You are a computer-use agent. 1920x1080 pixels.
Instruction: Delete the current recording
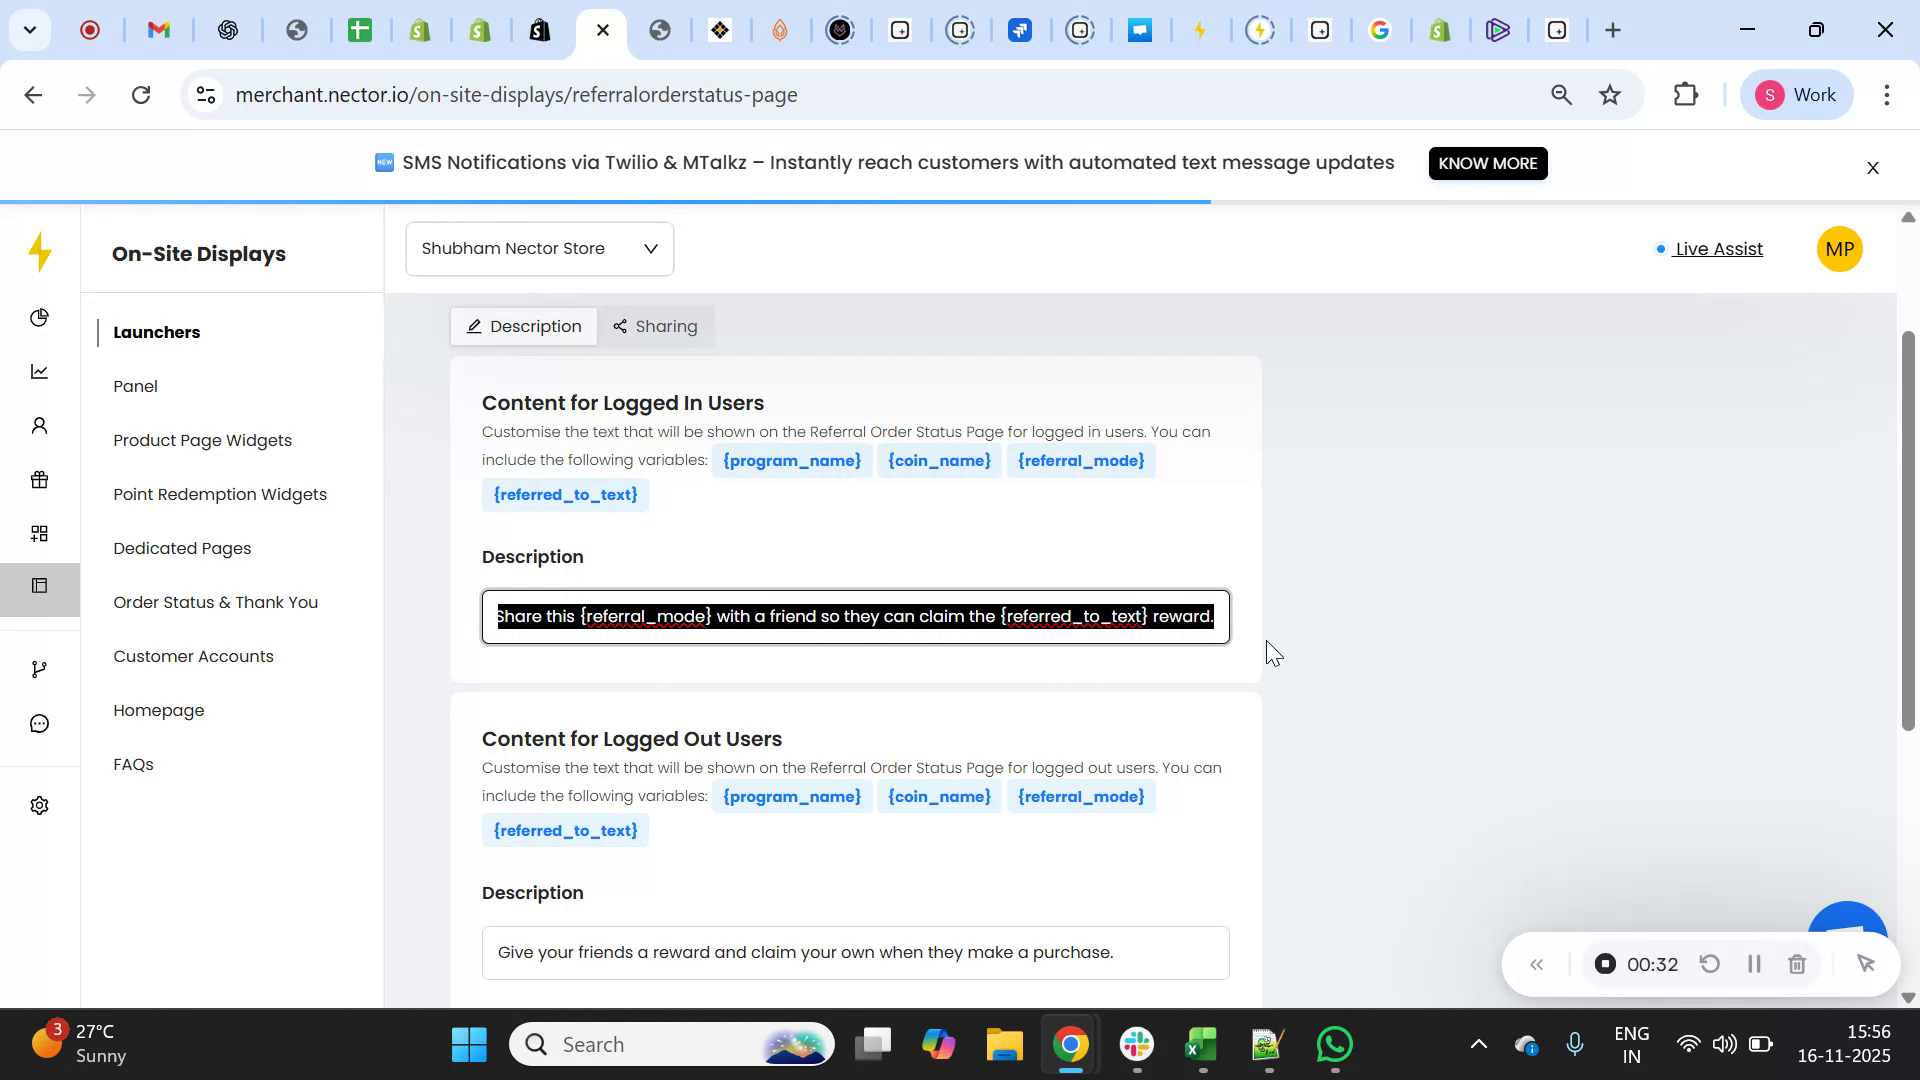coord(1797,963)
